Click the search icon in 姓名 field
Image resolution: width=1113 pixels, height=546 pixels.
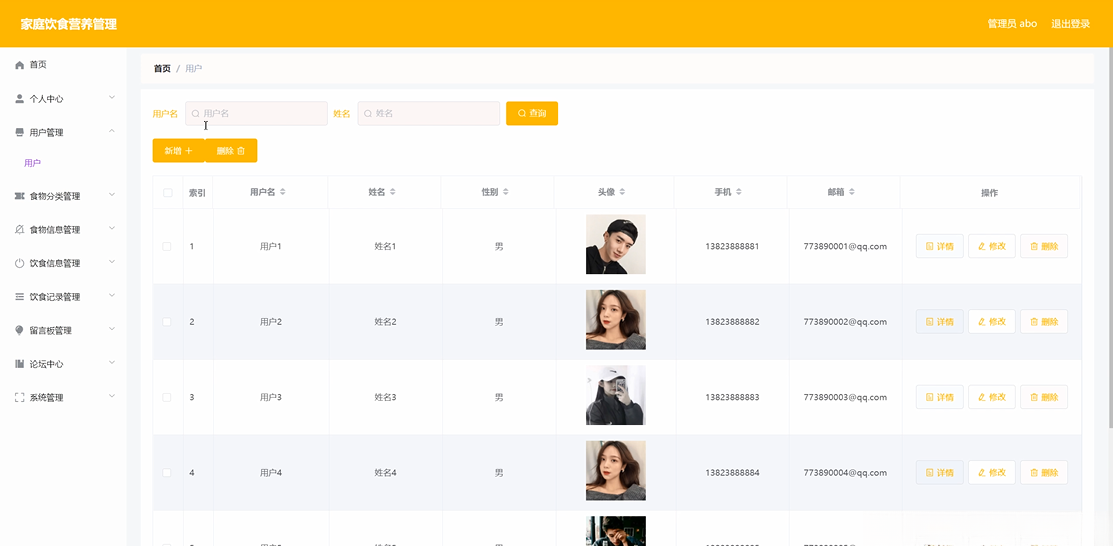tap(368, 114)
